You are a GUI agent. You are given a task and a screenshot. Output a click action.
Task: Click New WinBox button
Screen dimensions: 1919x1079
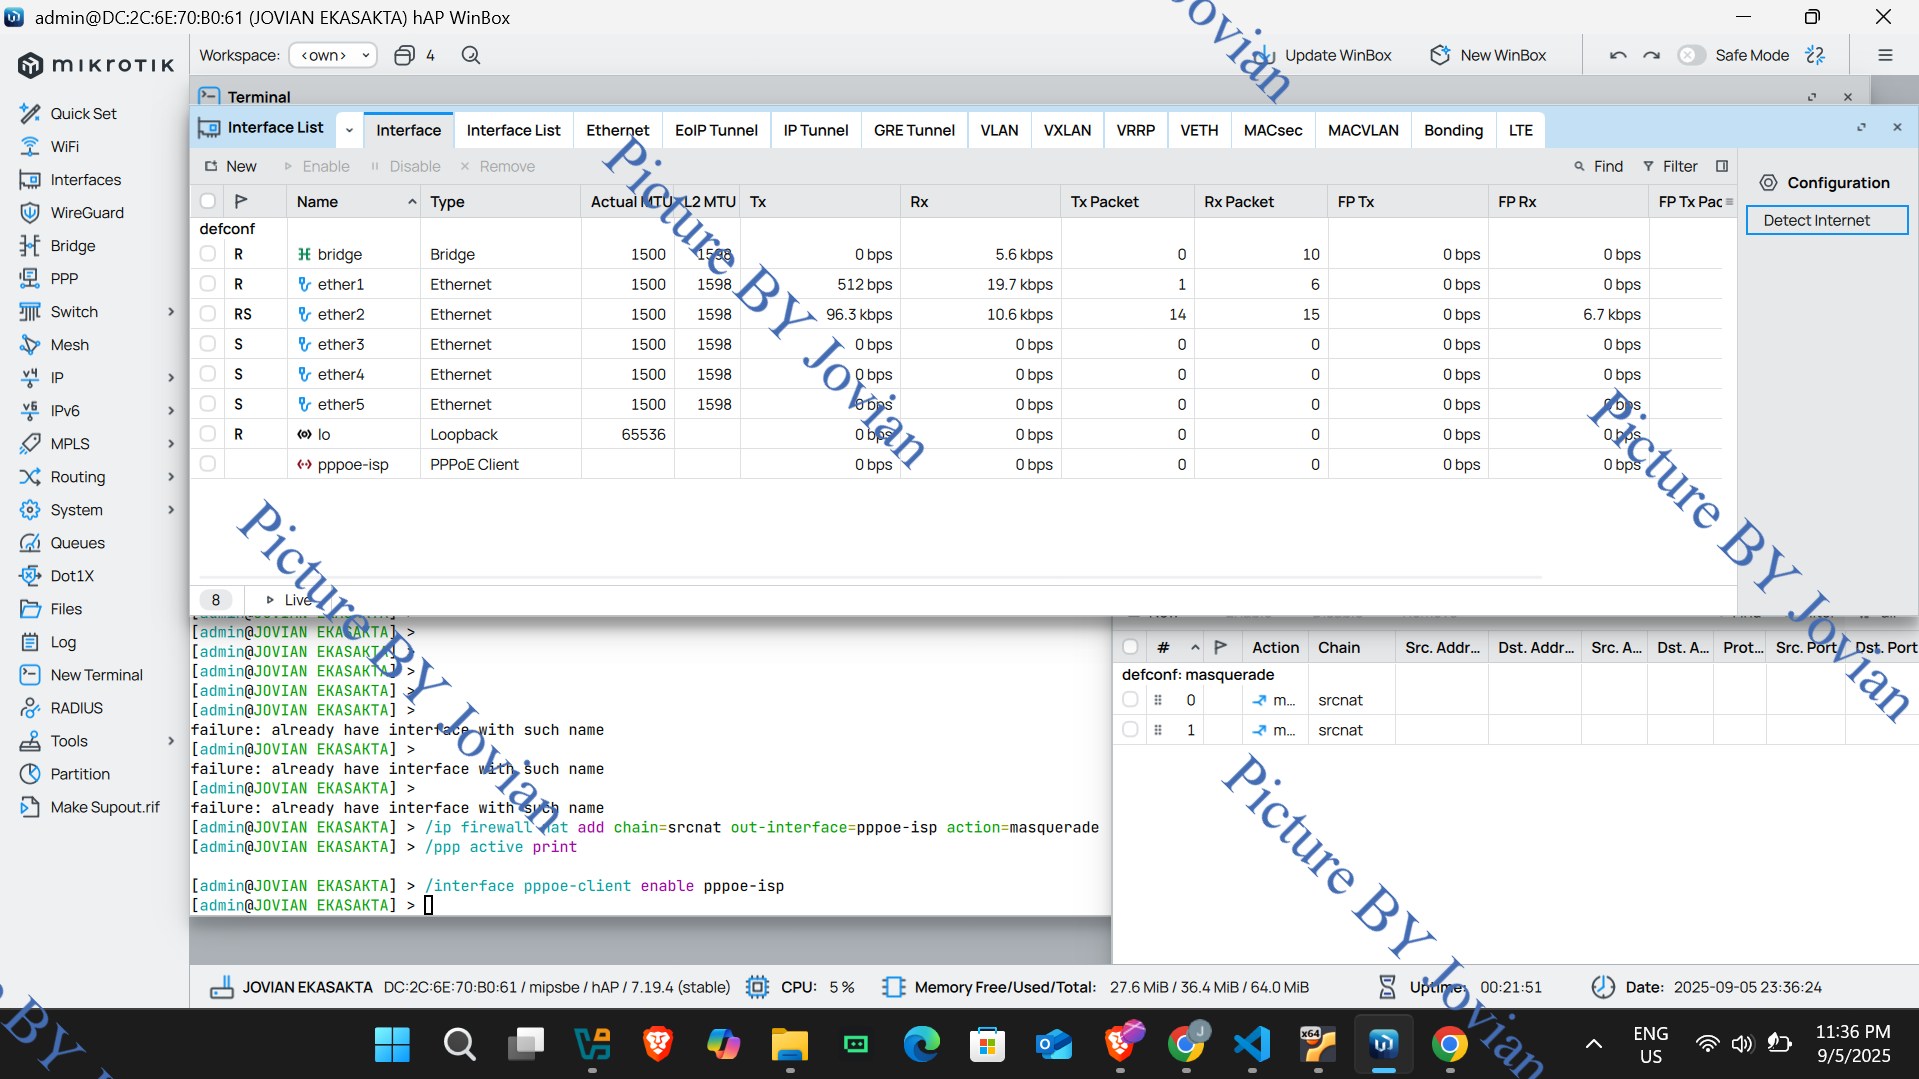tap(1488, 55)
